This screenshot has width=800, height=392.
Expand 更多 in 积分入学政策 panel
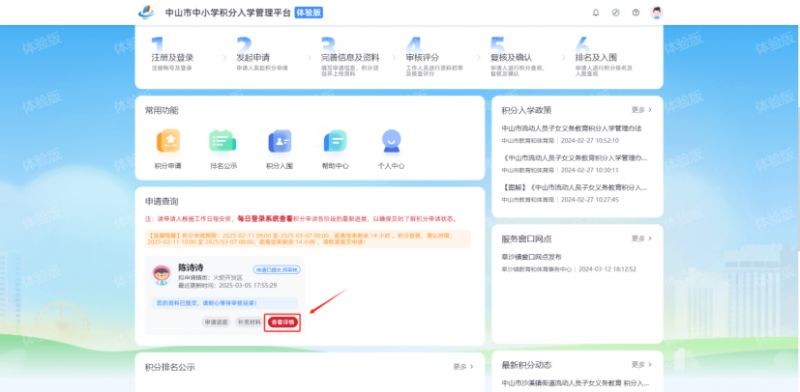[x=641, y=110]
